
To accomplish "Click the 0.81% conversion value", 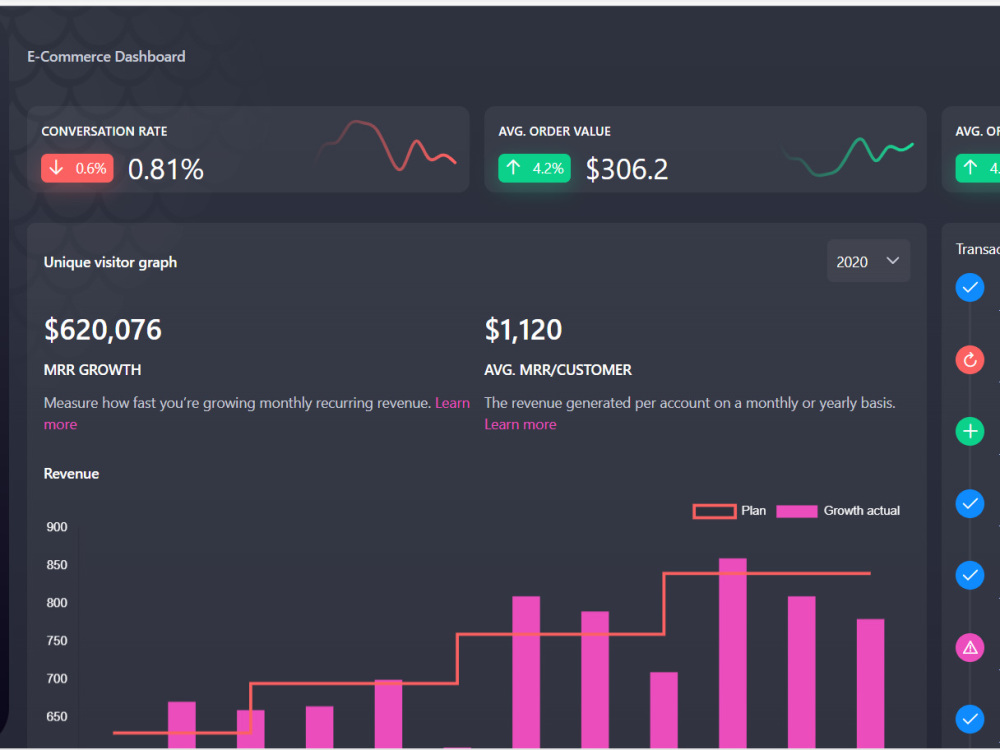I will 166,169.
